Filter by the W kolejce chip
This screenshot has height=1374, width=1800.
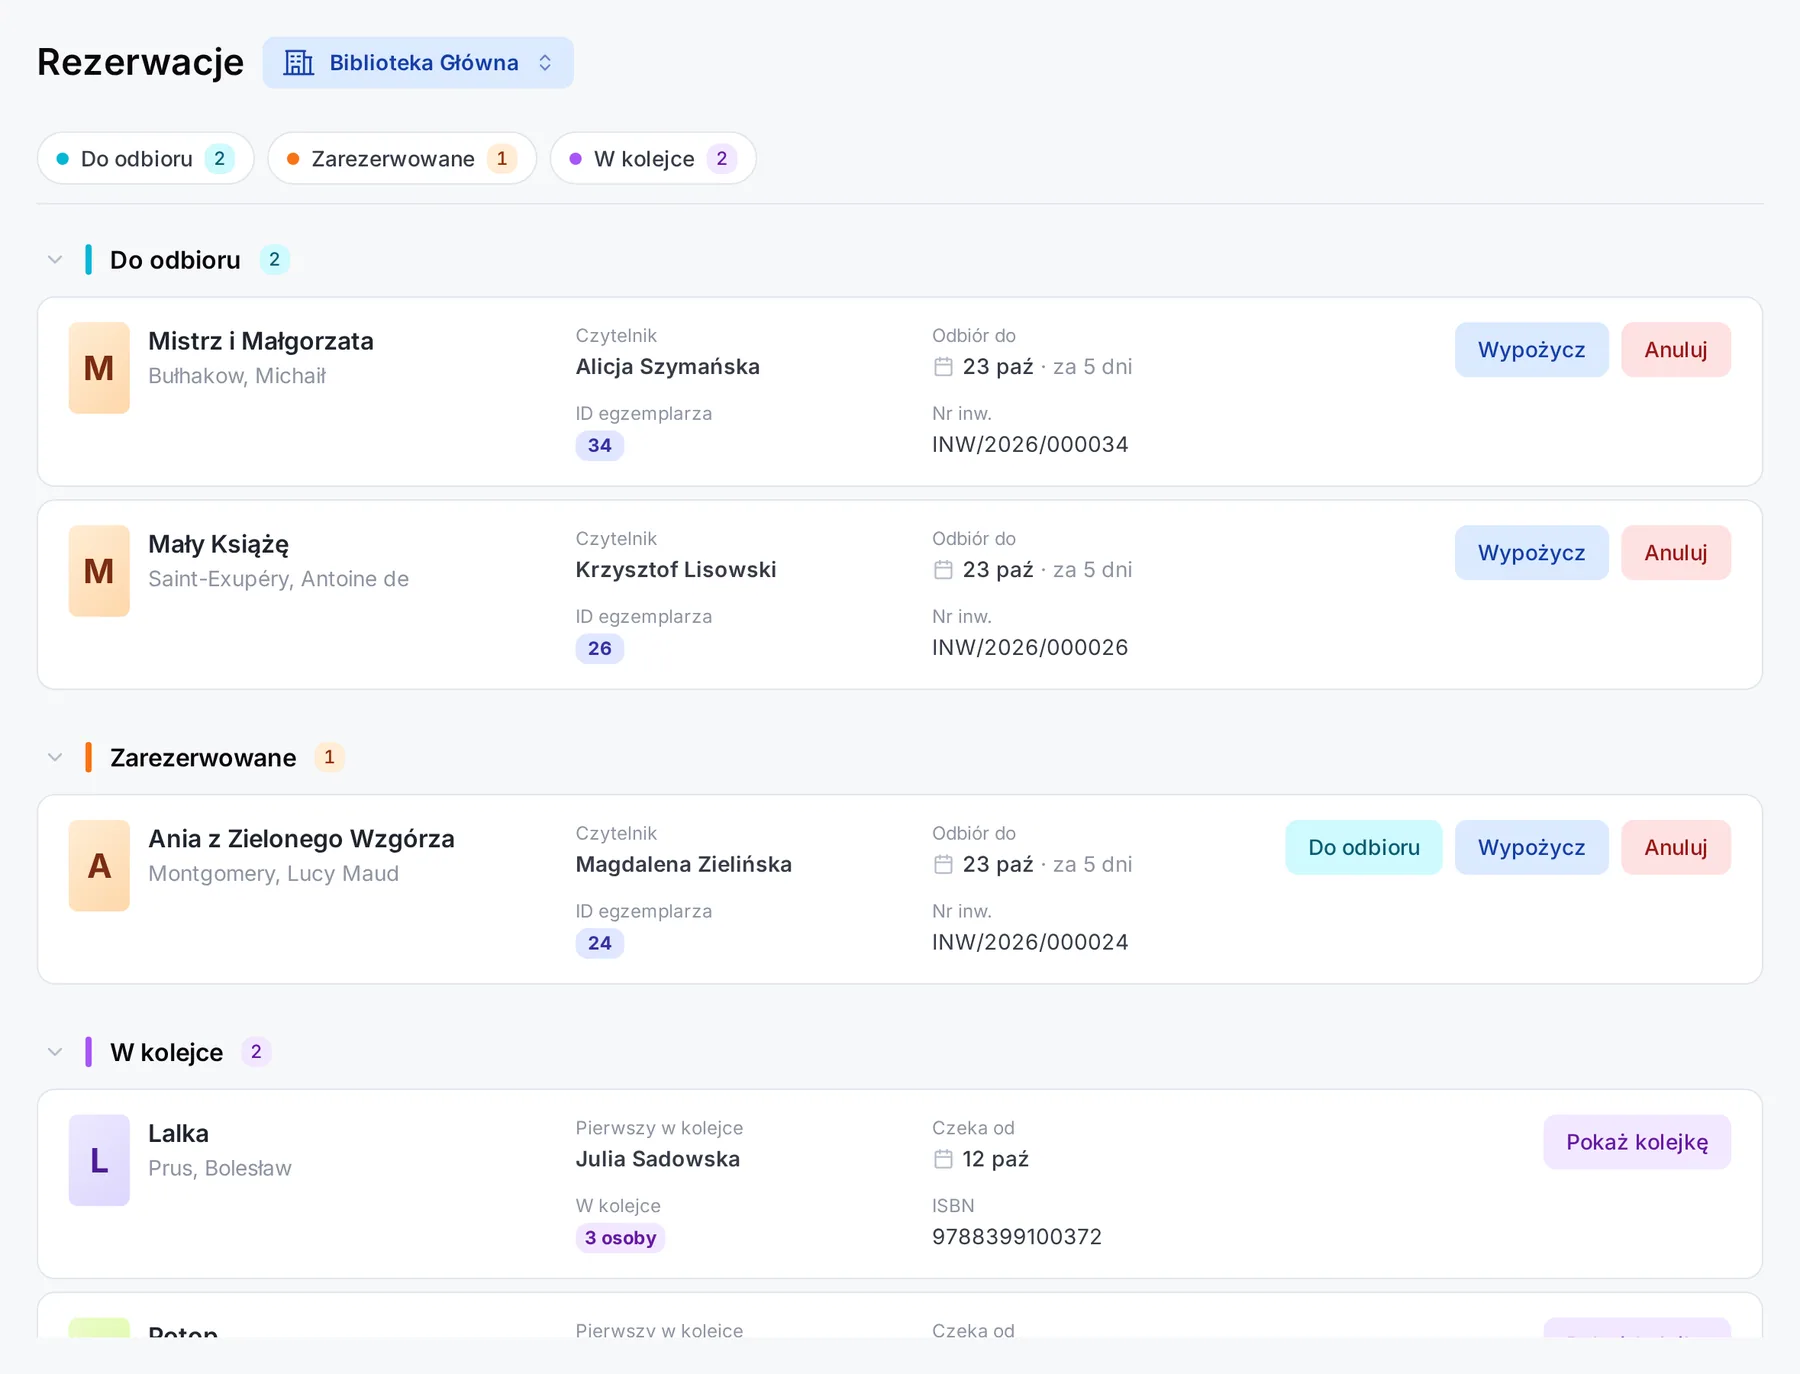click(x=653, y=159)
